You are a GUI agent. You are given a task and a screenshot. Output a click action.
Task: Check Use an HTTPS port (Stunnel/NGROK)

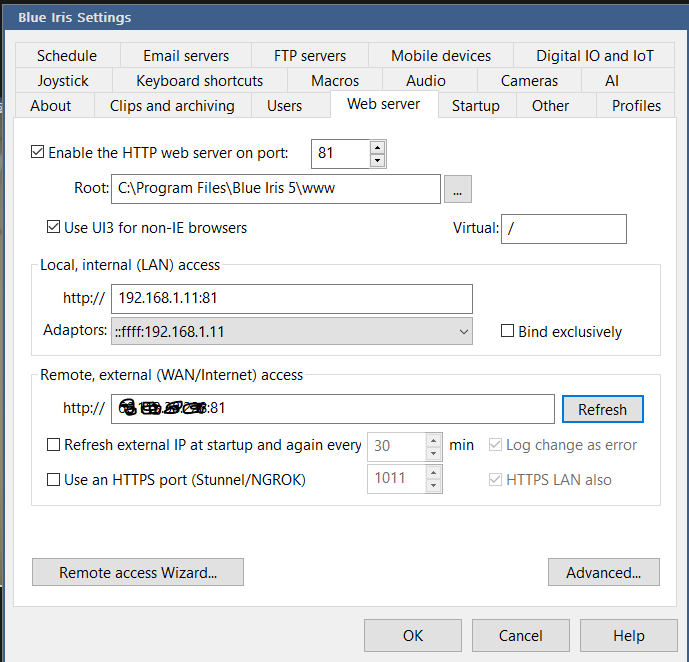(x=54, y=479)
